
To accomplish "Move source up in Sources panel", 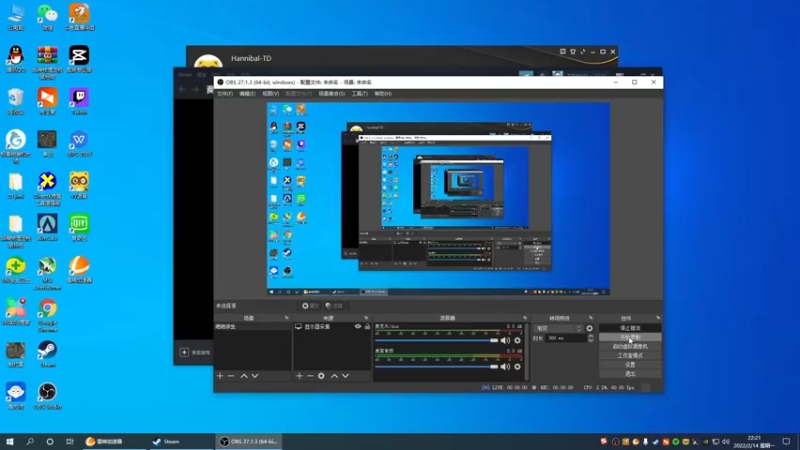I will (334, 376).
